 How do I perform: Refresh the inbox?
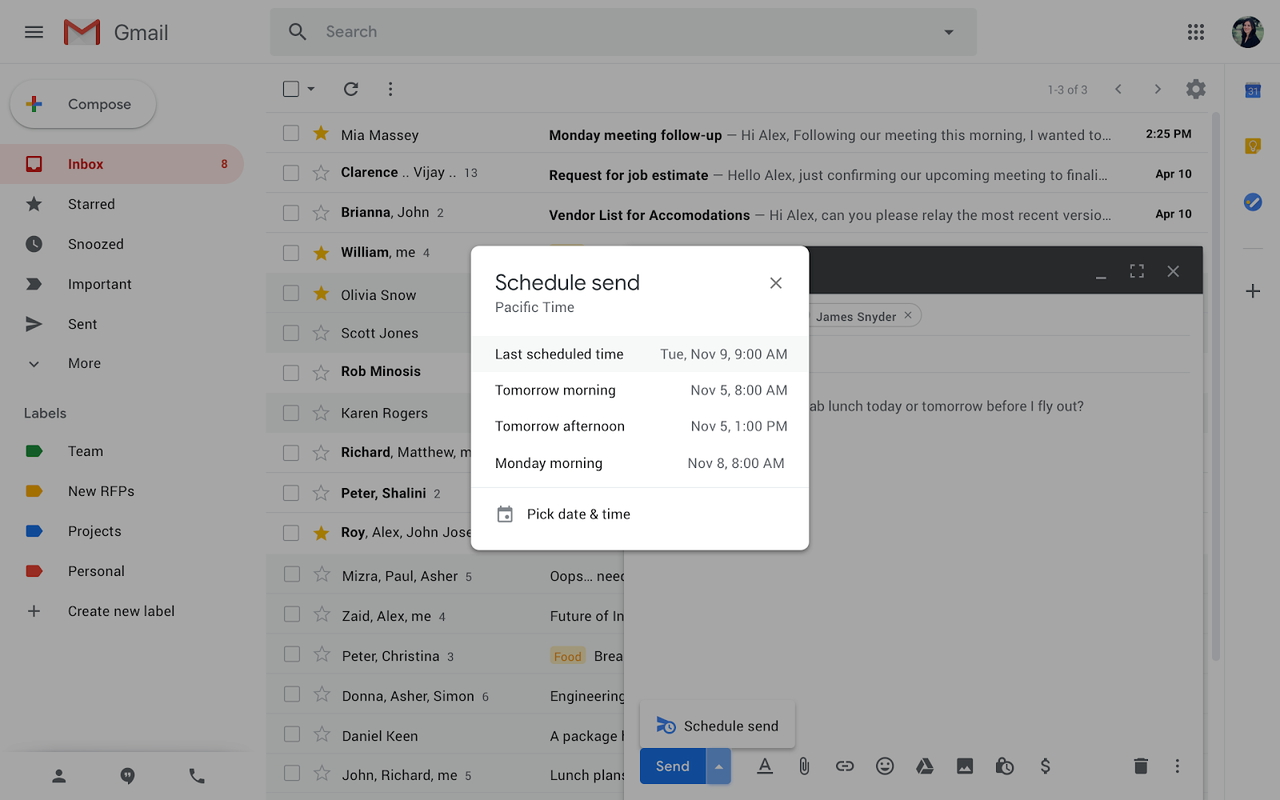[x=350, y=88]
